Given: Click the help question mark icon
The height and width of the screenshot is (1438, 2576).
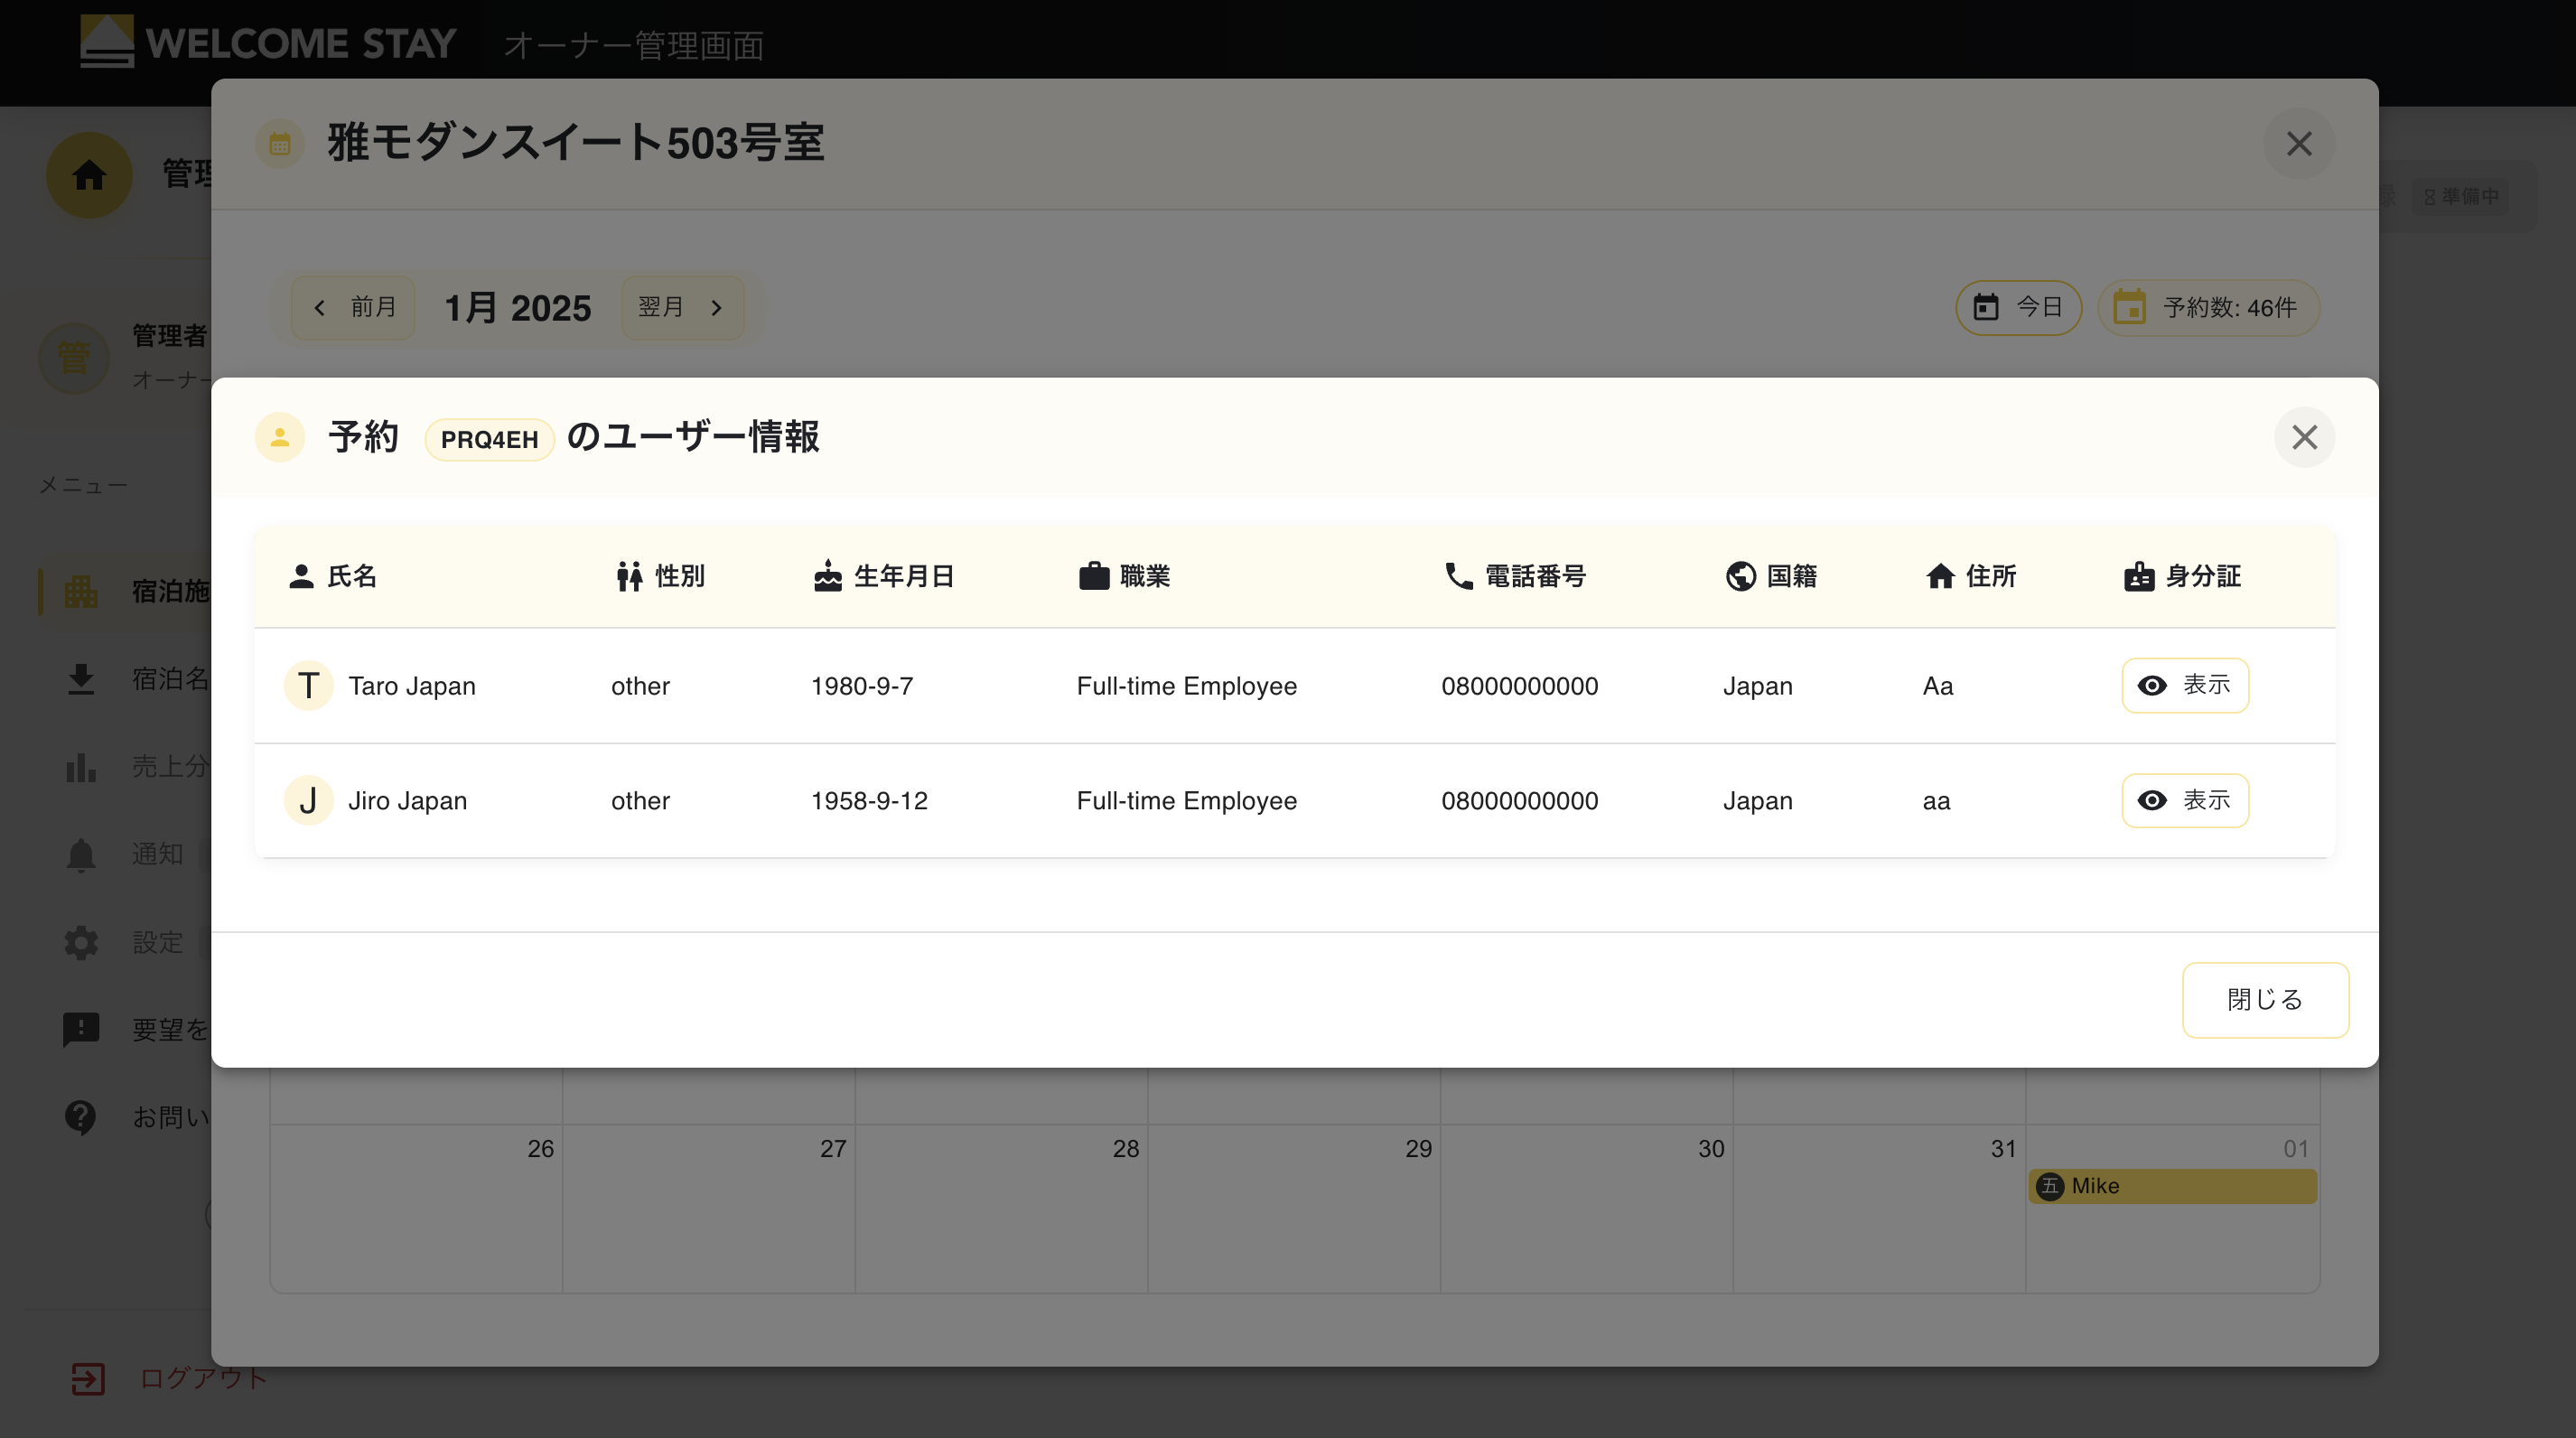Looking at the screenshot, I should pos(81,1116).
